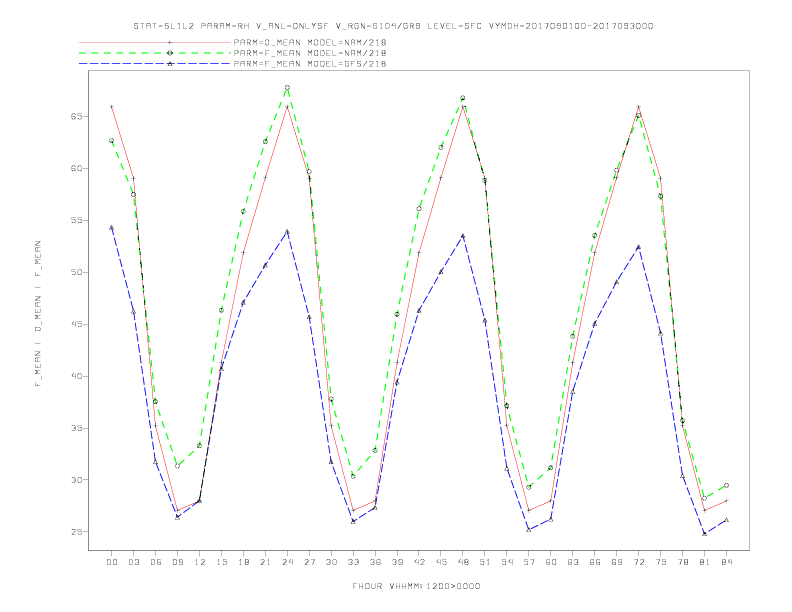Click x-axis forecast hour label 33
792x612 pixels.
tap(353, 562)
